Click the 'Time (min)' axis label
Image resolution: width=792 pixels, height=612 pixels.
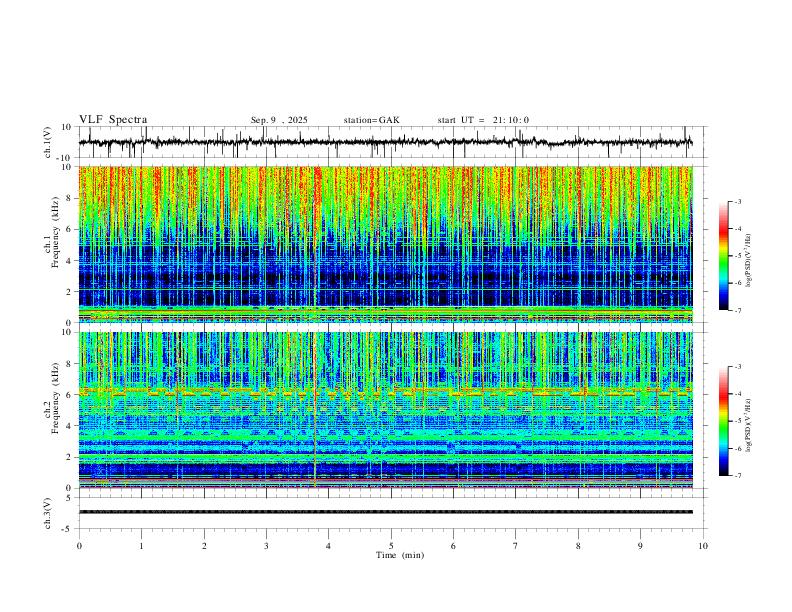(x=400, y=555)
